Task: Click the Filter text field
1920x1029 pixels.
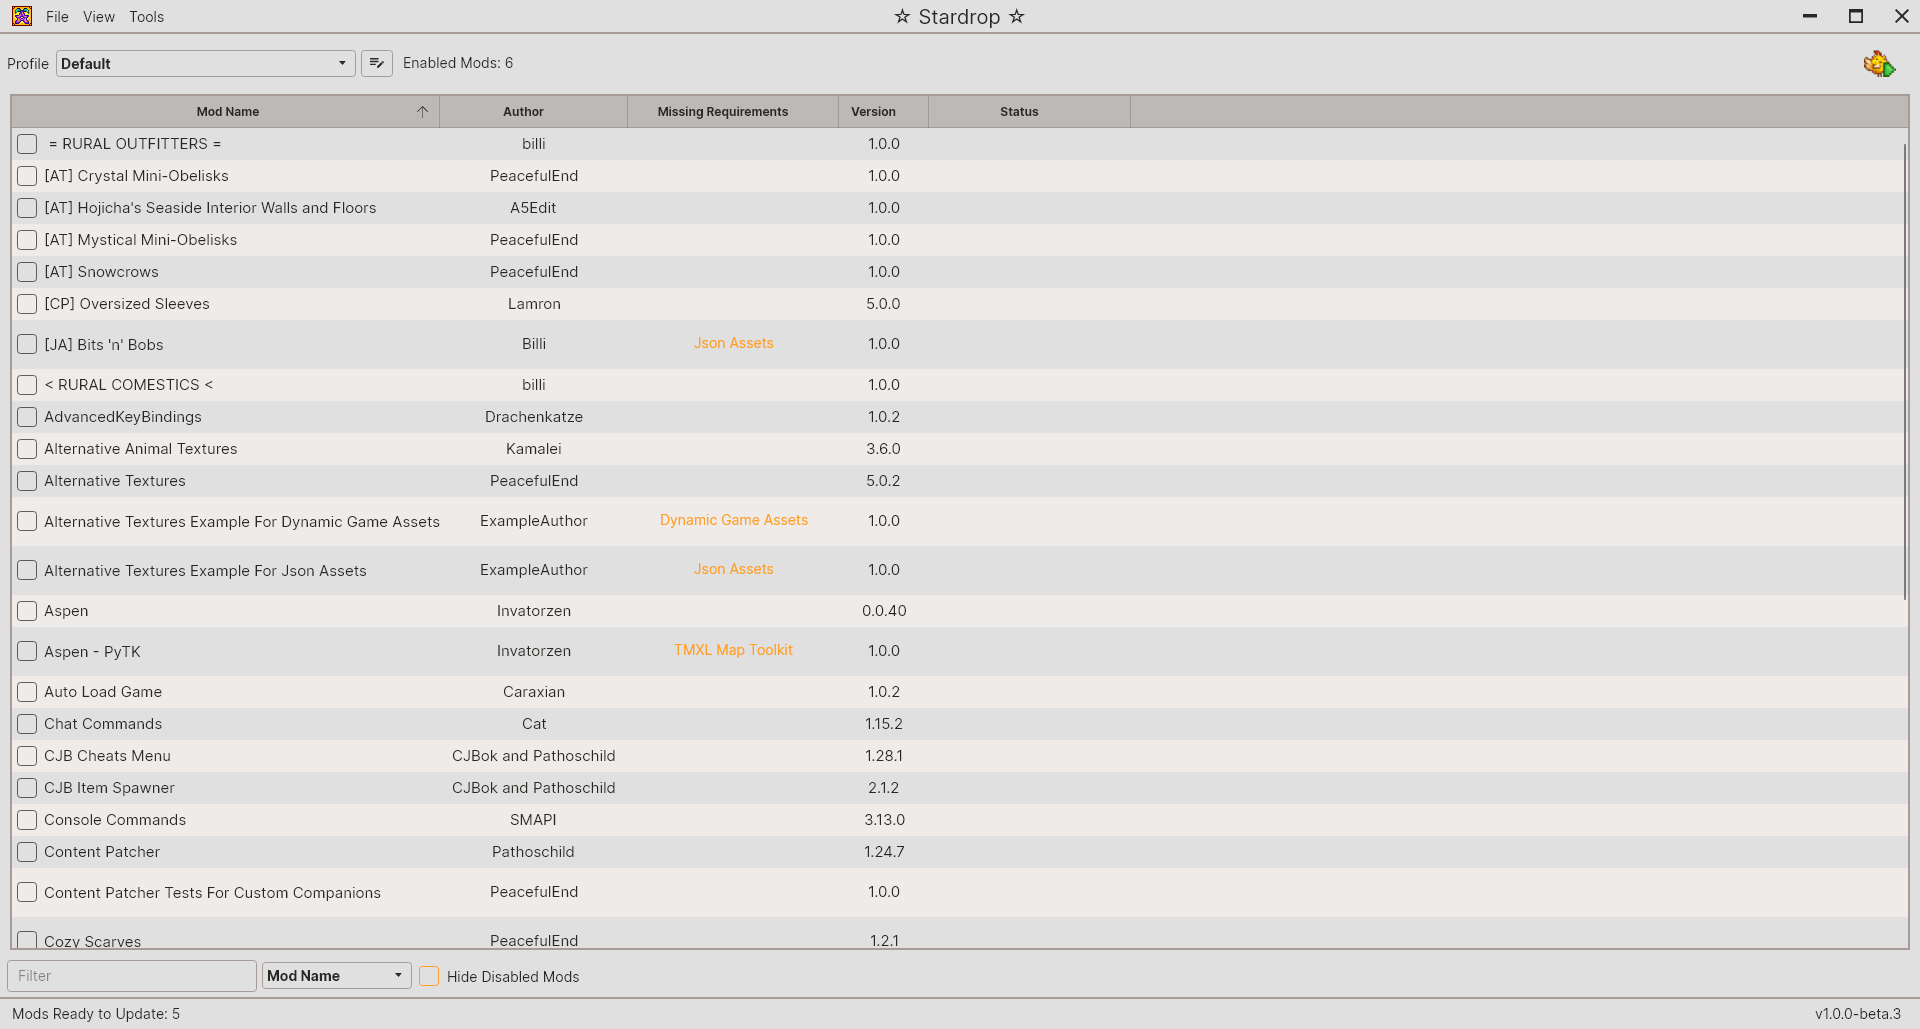Action: click(x=132, y=976)
